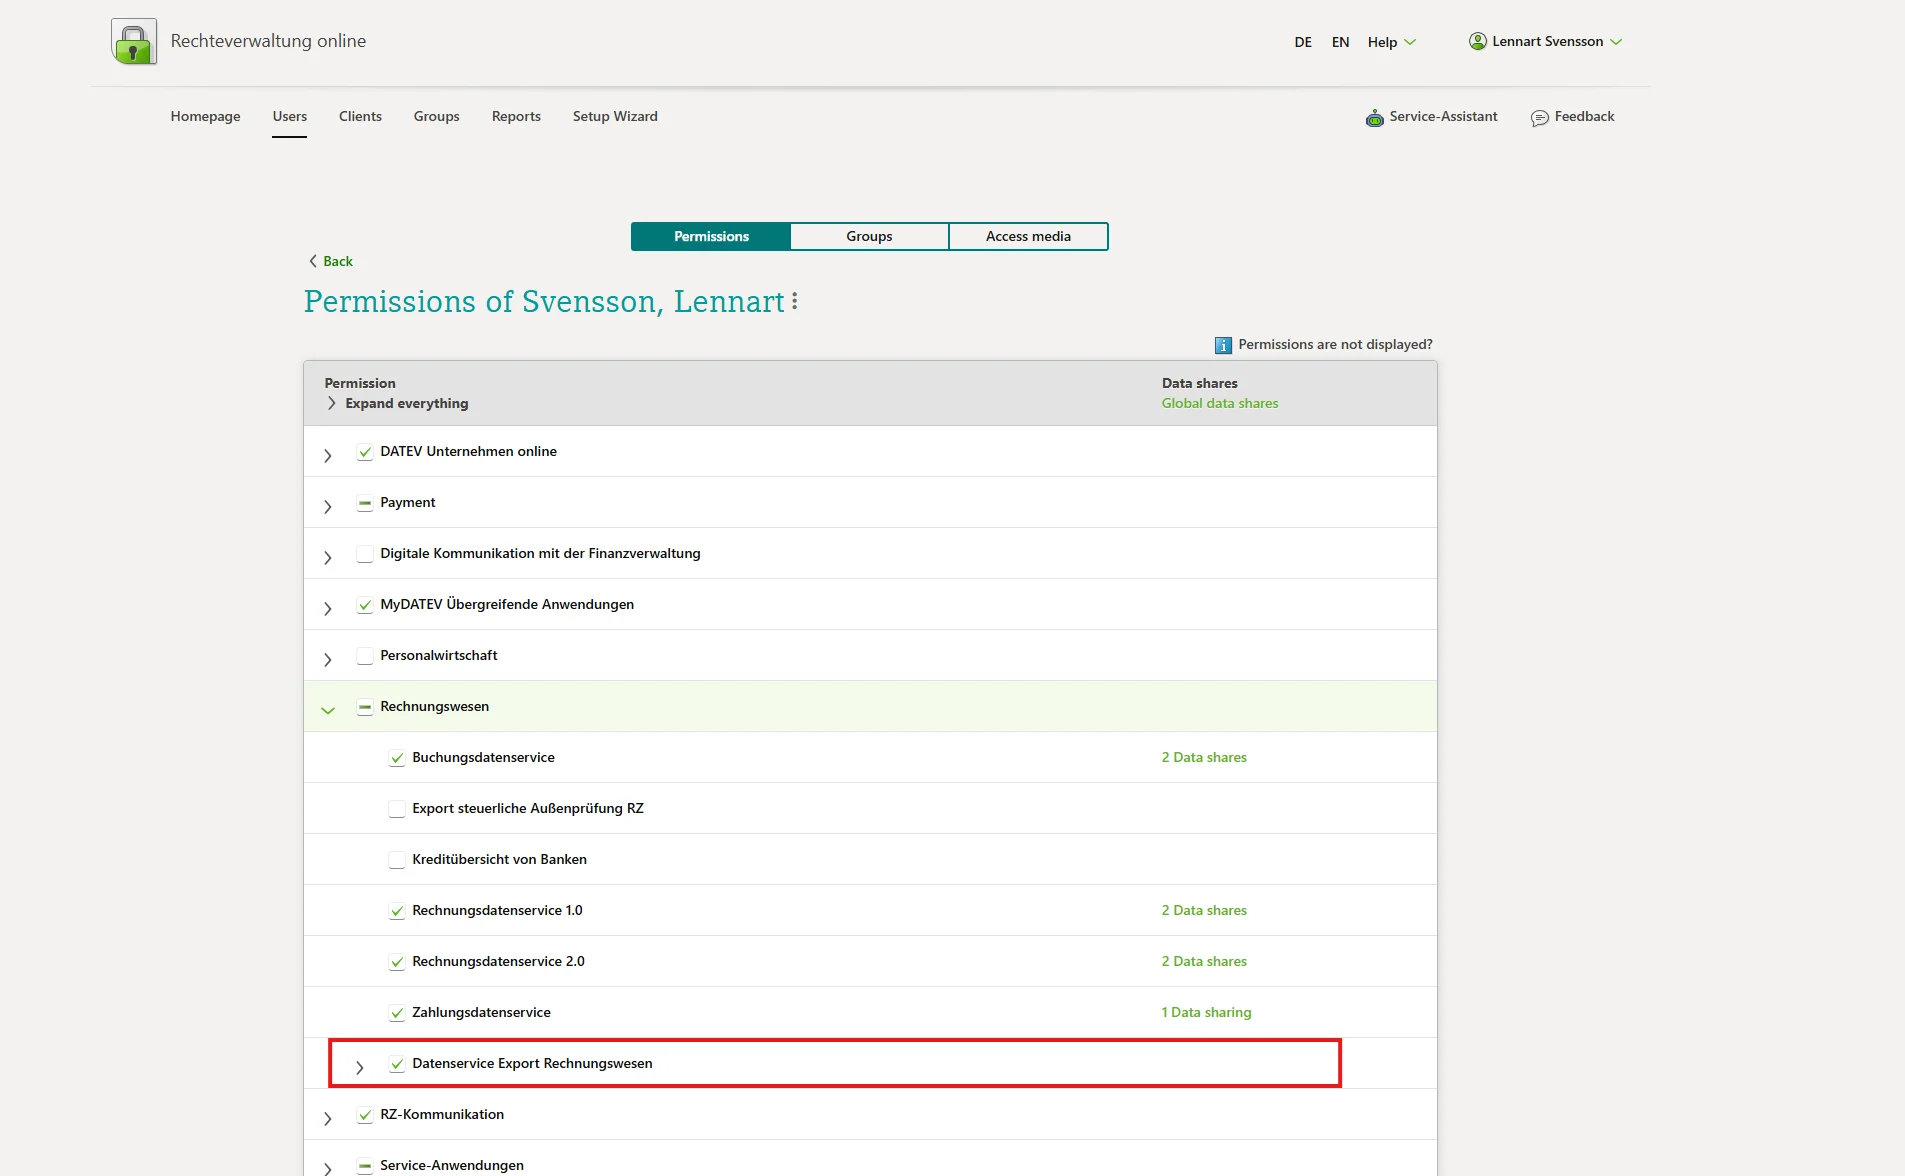
Task: Click the Permissions of Svensson, Lennart heading
Action: [x=544, y=301]
